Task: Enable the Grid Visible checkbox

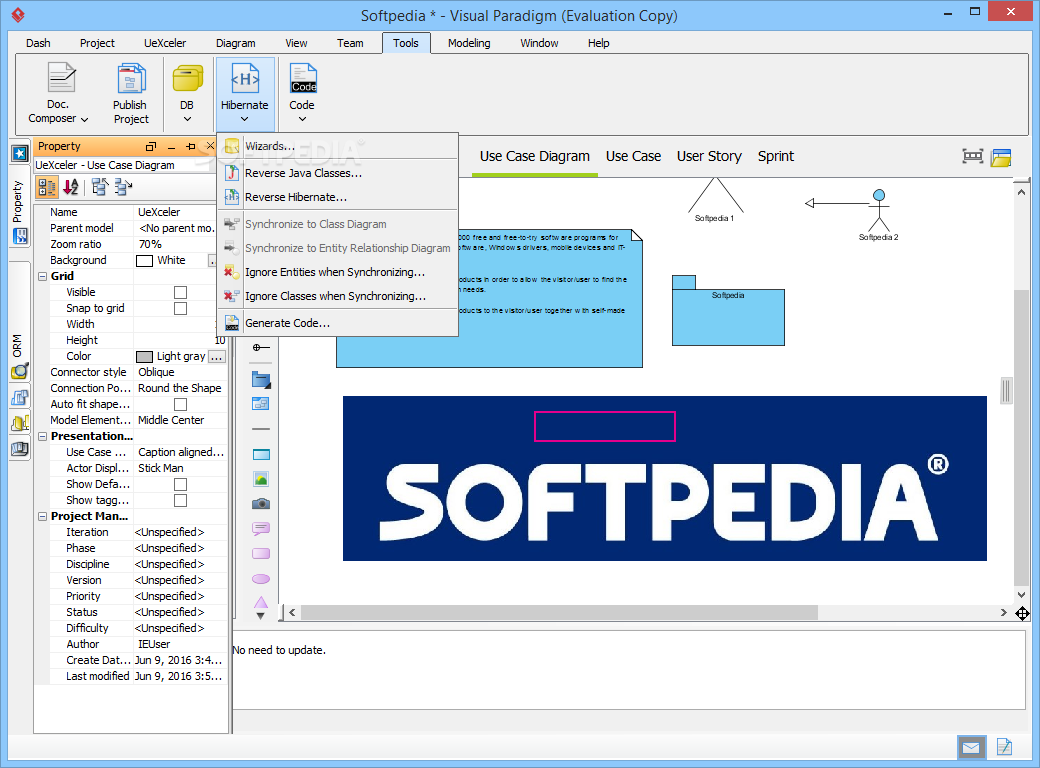Action: [x=180, y=292]
